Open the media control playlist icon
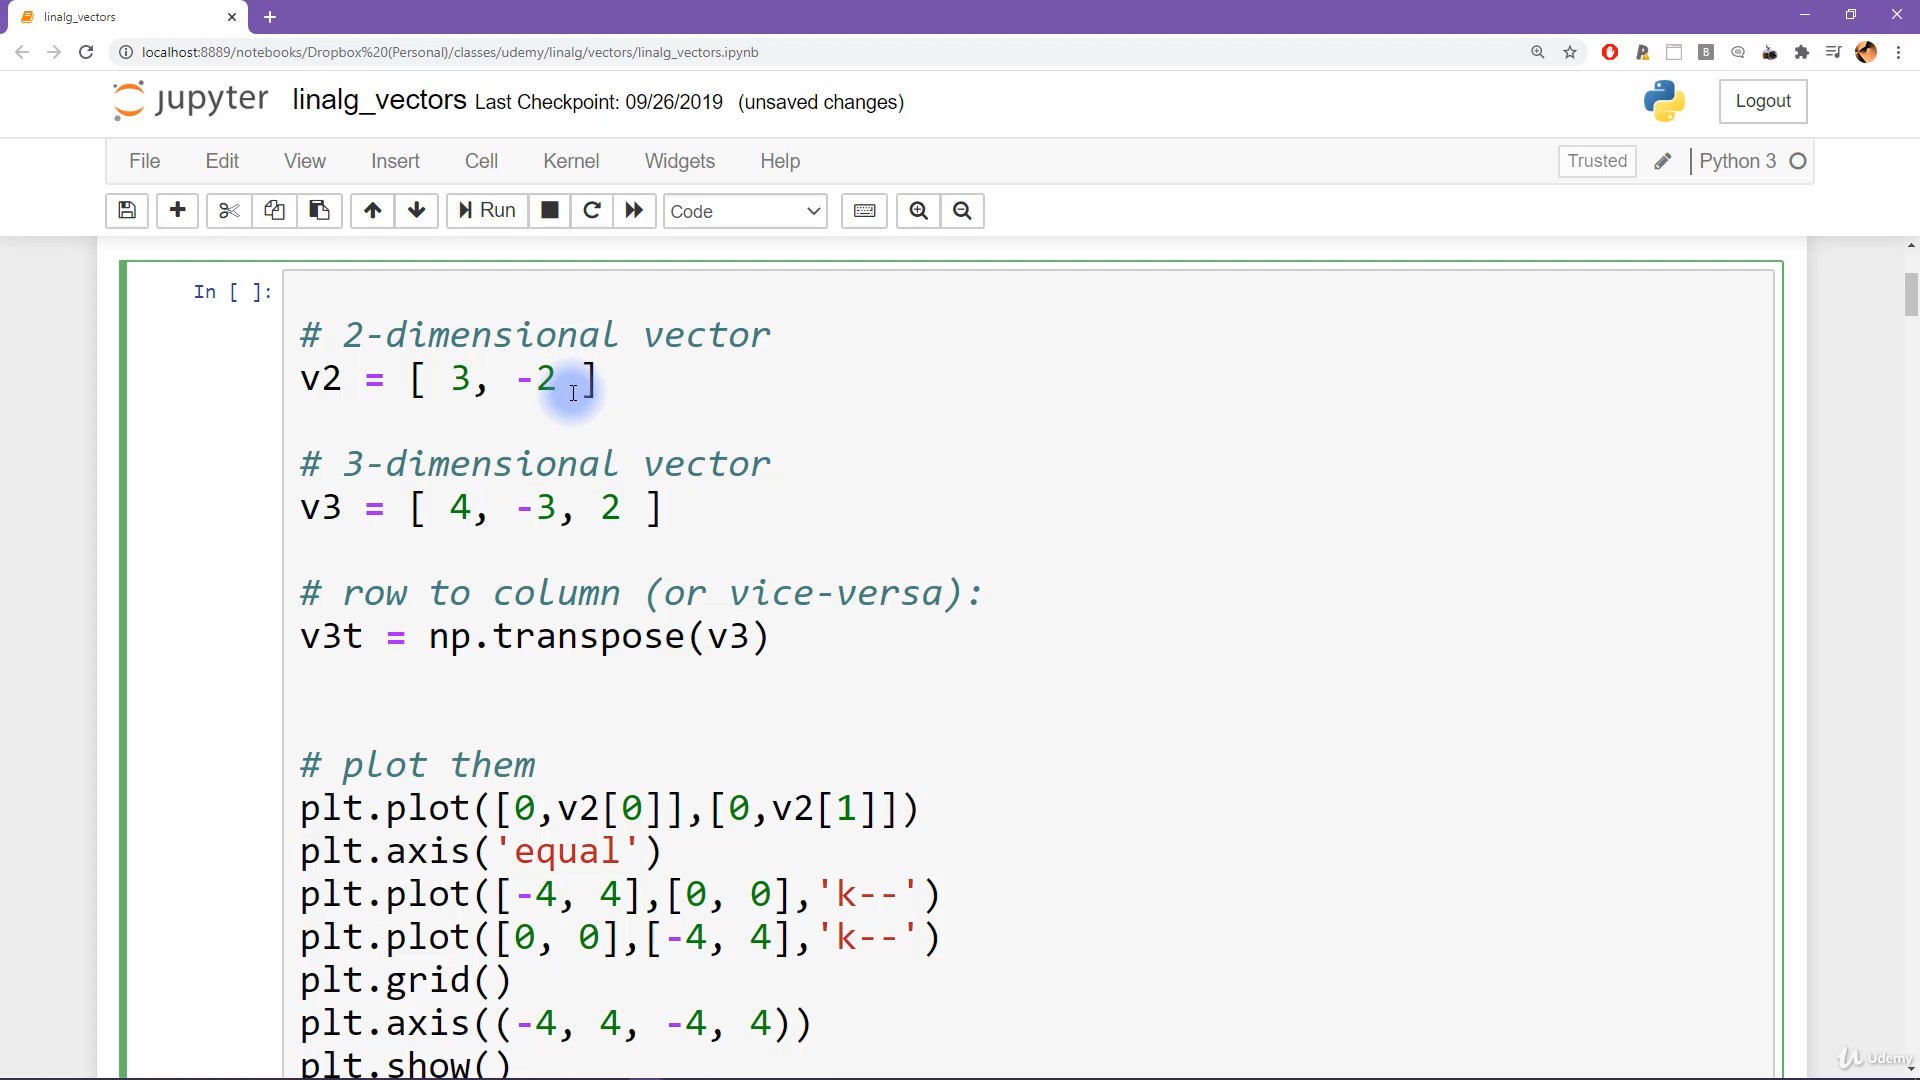This screenshot has width=1920, height=1080. pos(1834,52)
